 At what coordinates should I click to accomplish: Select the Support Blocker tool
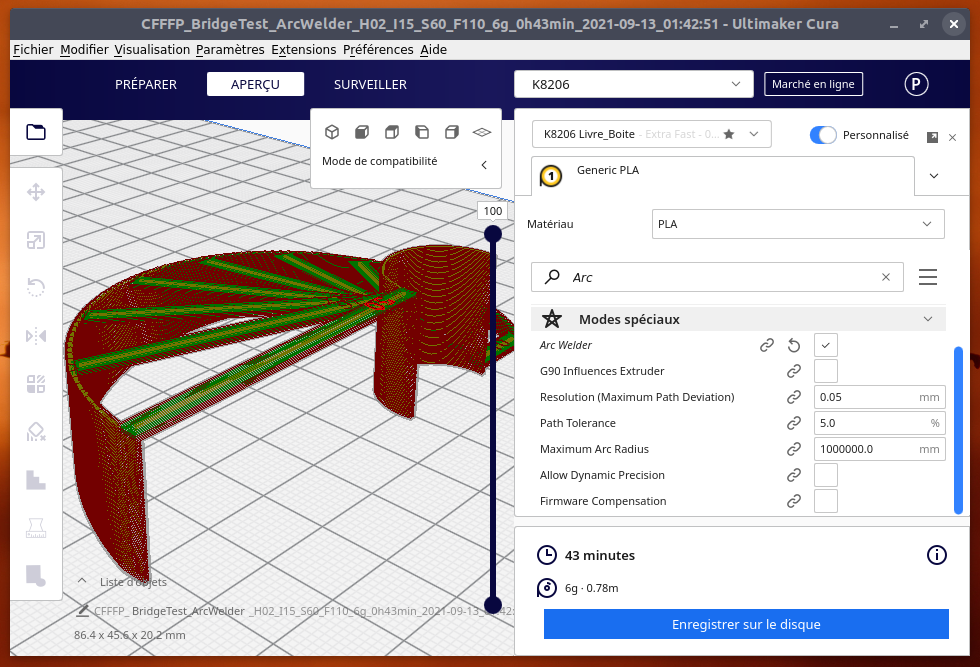[x=36, y=432]
